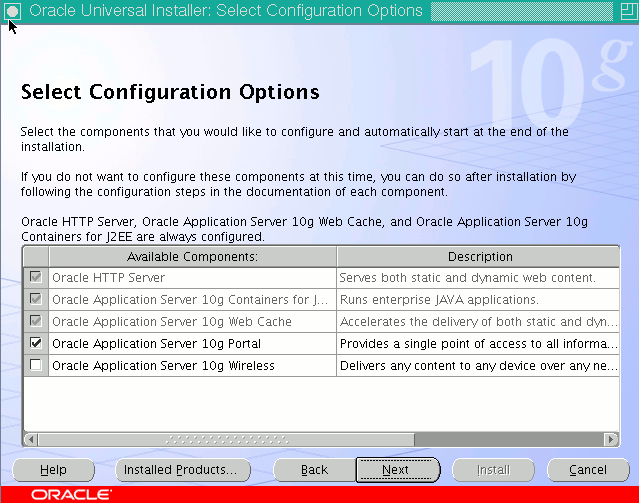This screenshot has width=639, height=503.
Task: Click Next to continue installation
Action: [x=398, y=470]
